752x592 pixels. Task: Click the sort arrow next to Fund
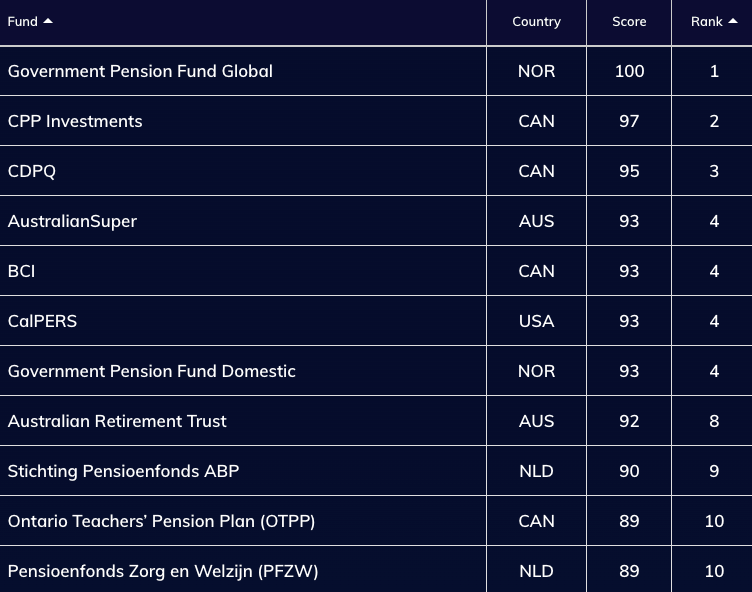click(x=48, y=21)
